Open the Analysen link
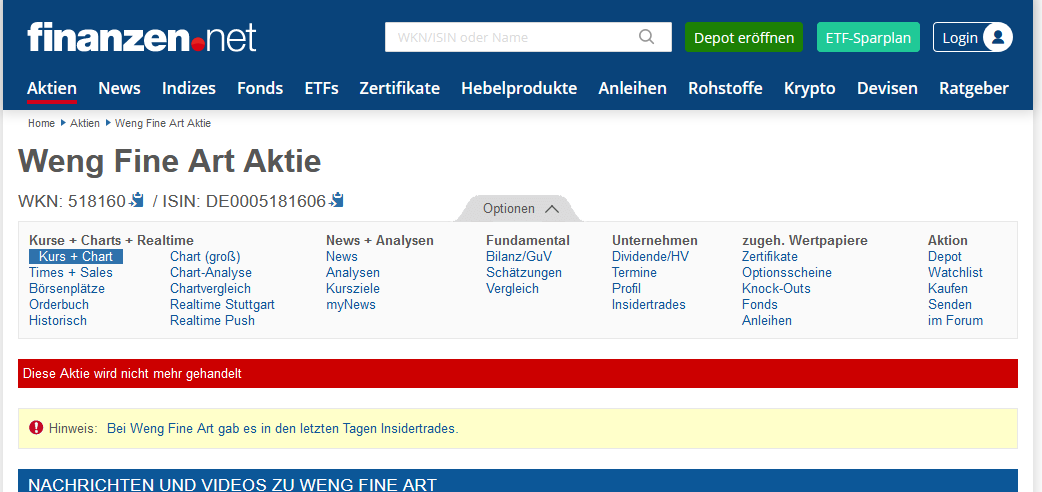Image resolution: width=1042 pixels, height=492 pixels. click(353, 273)
